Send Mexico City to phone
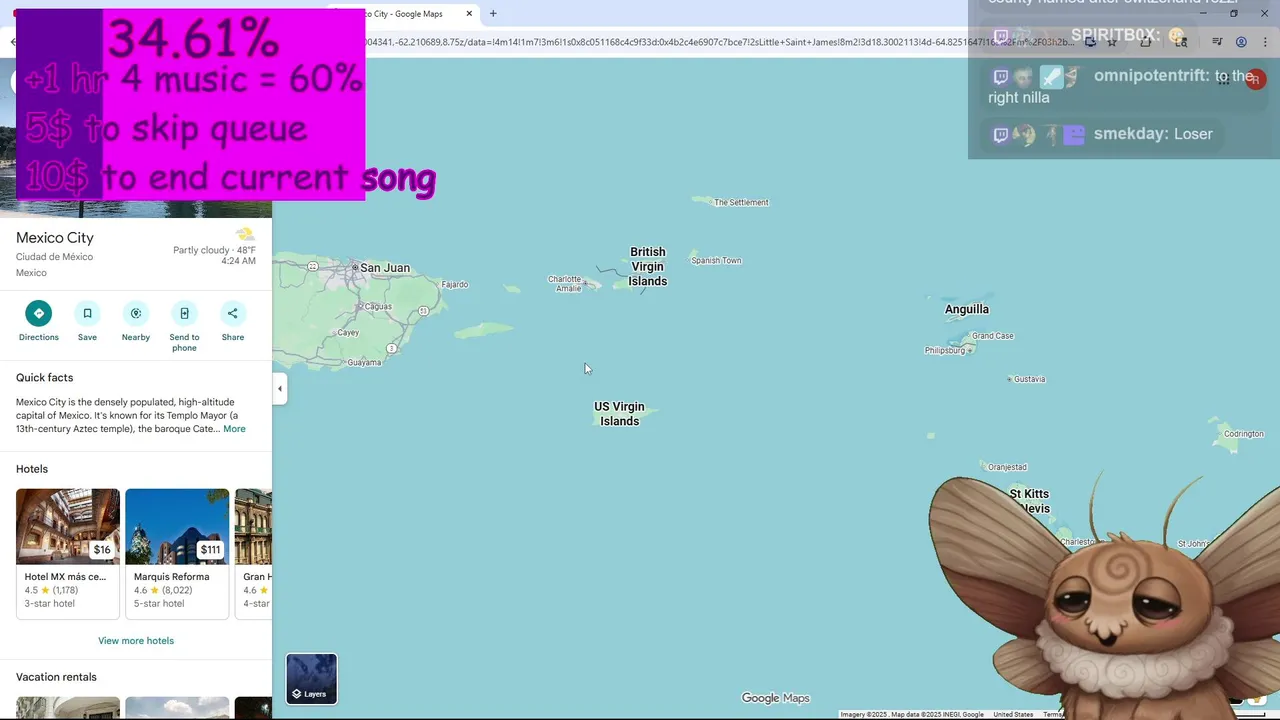The image size is (1280, 720). [x=184, y=326]
